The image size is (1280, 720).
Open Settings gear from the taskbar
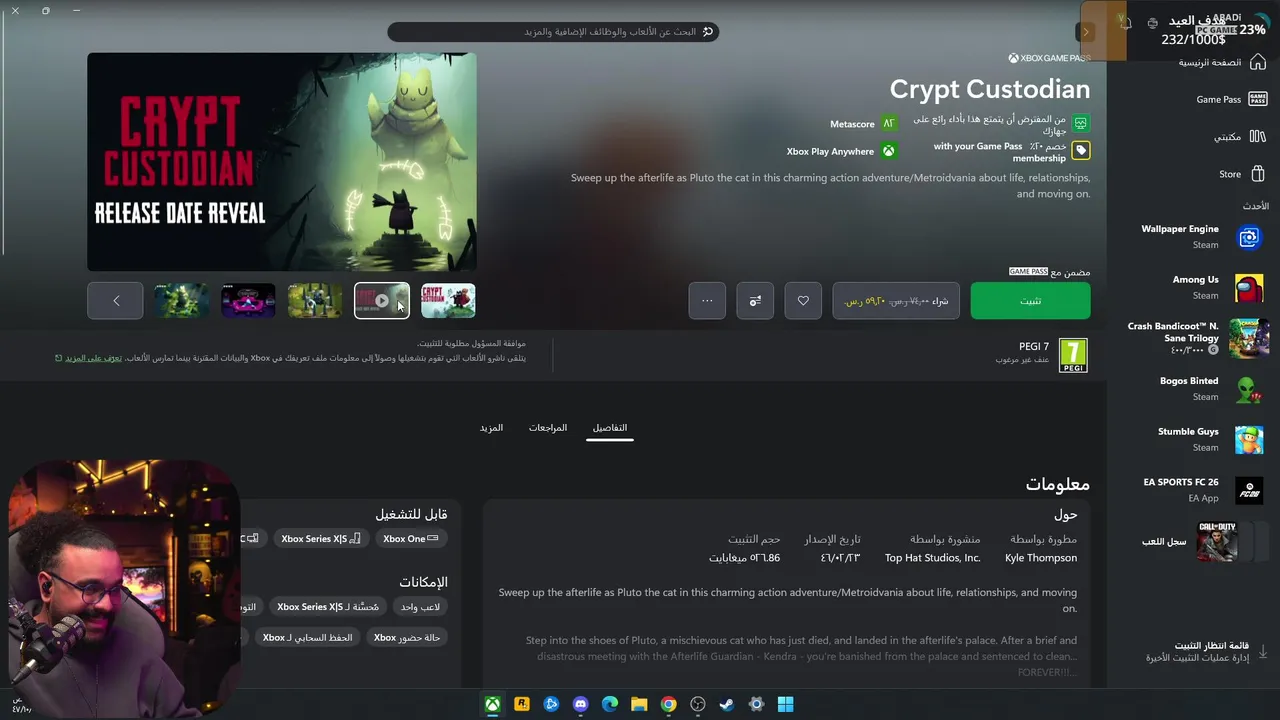click(x=757, y=704)
